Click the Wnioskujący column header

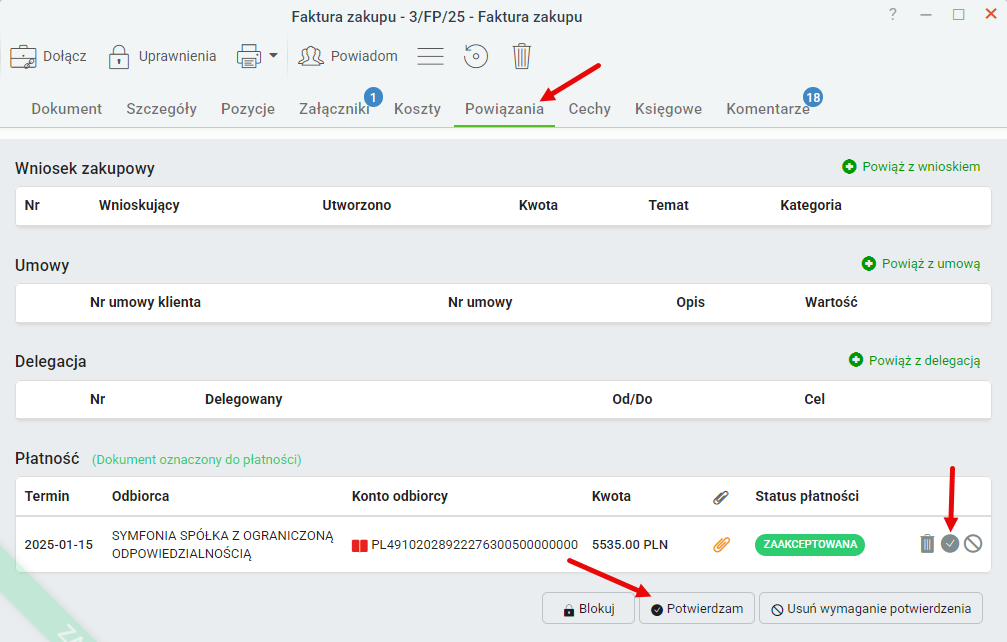coord(139,205)
